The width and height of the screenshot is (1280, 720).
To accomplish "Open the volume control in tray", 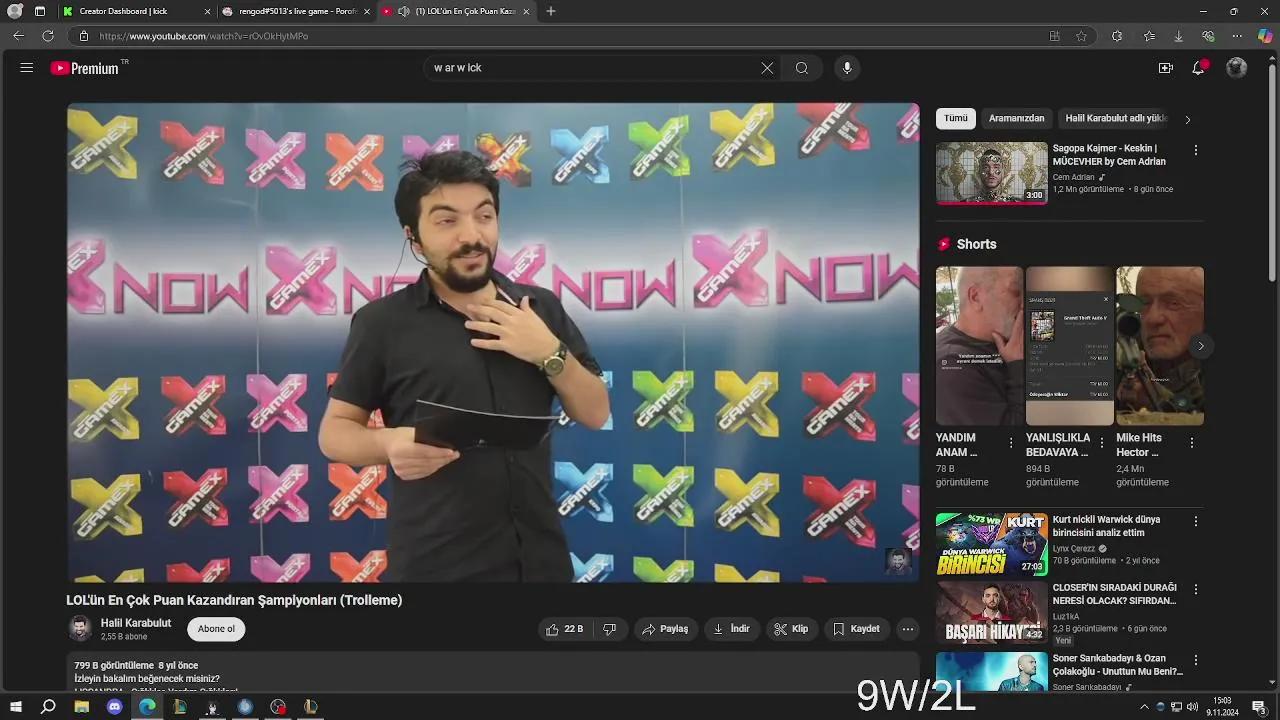I will click(x=1192, y=707).
